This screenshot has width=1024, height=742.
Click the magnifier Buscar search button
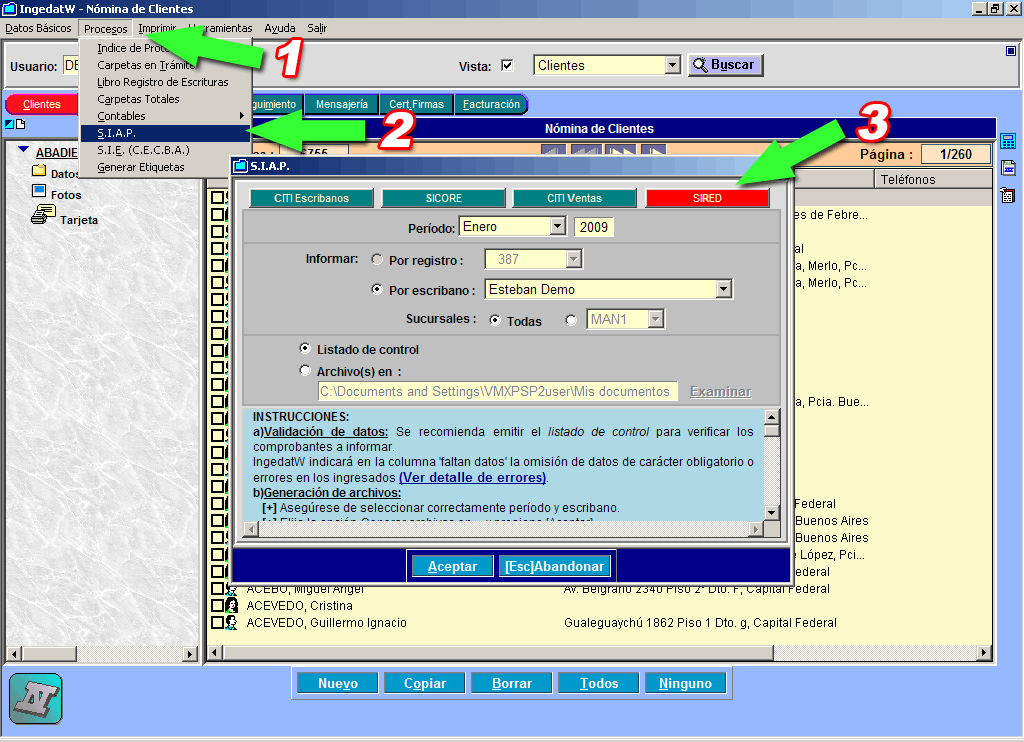pyautogui.click(x=725, y=65)
